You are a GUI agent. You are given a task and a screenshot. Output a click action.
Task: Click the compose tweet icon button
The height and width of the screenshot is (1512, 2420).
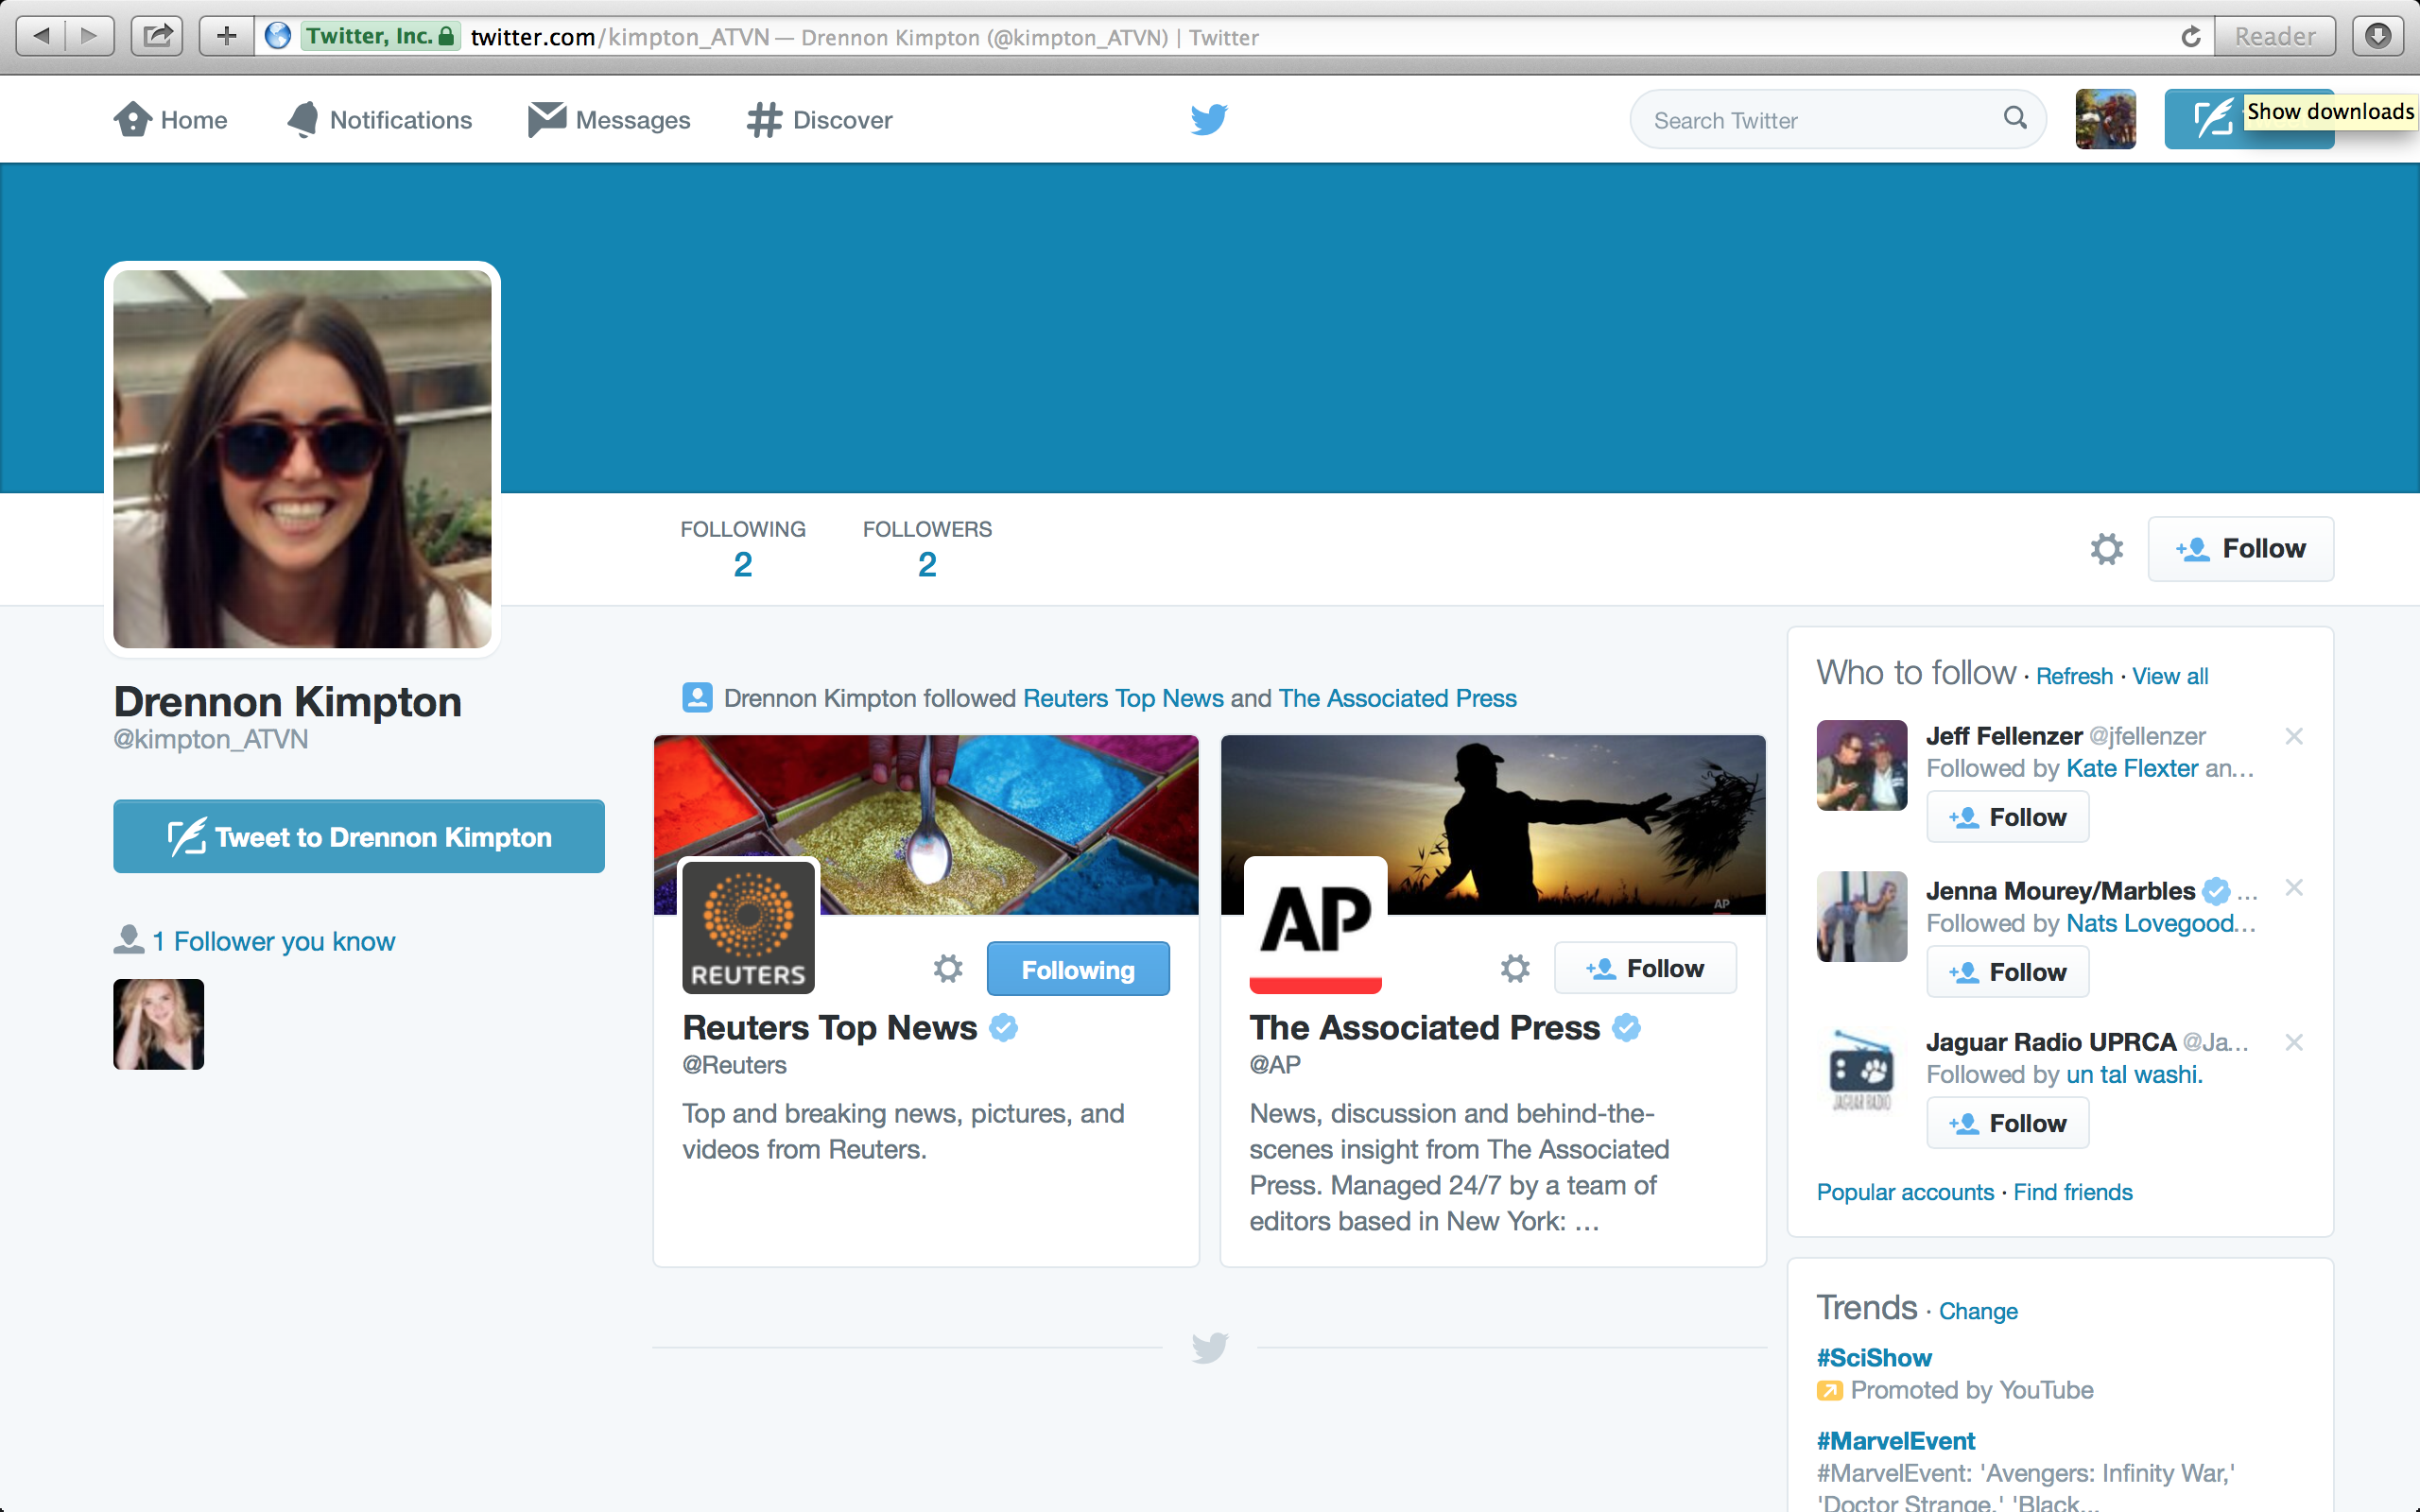pos(2212,120)
